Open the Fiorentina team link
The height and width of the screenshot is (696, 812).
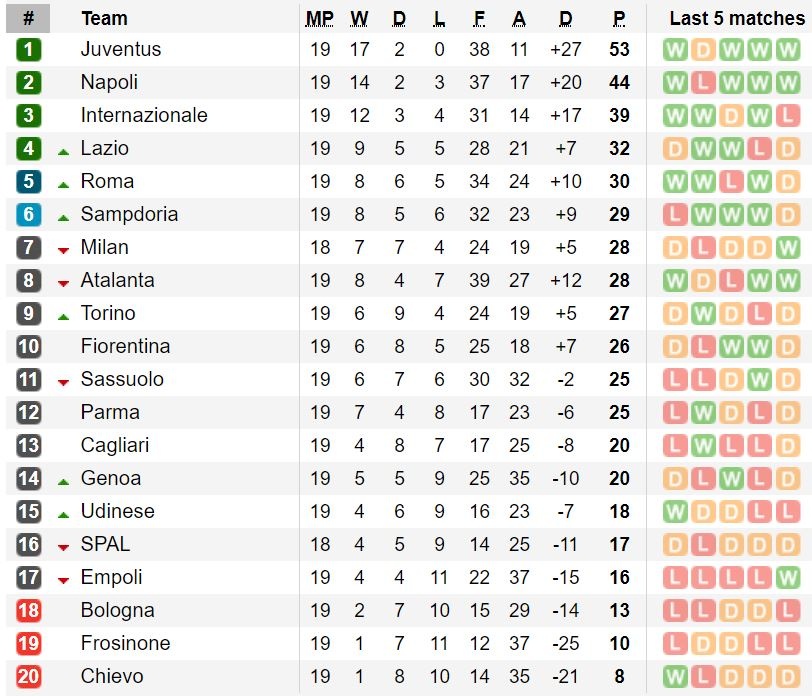(x=125, y=346)
